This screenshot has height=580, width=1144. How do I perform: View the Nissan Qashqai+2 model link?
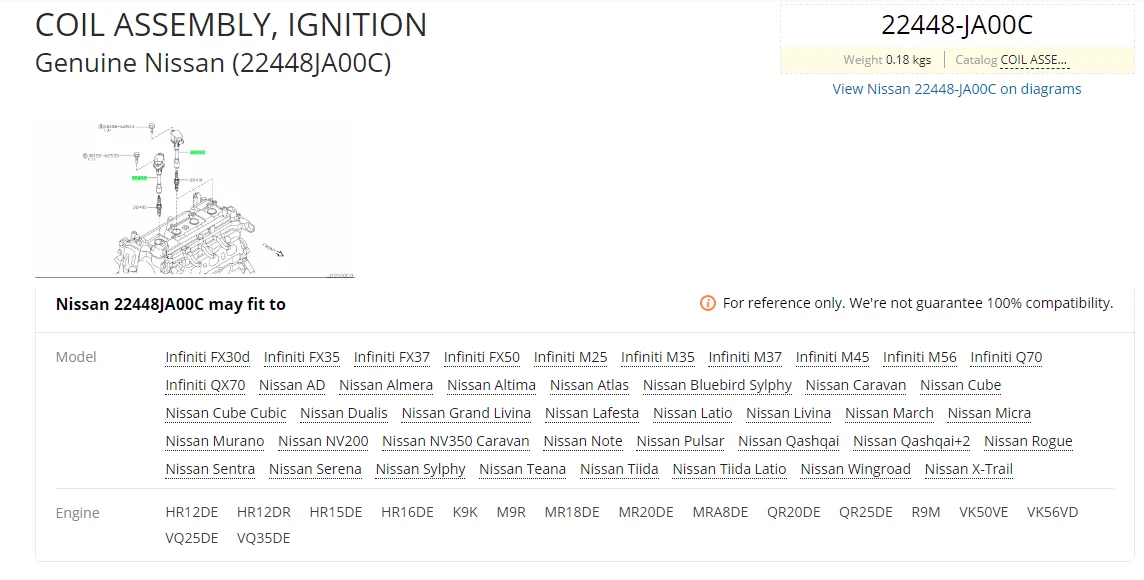[911, 441]
